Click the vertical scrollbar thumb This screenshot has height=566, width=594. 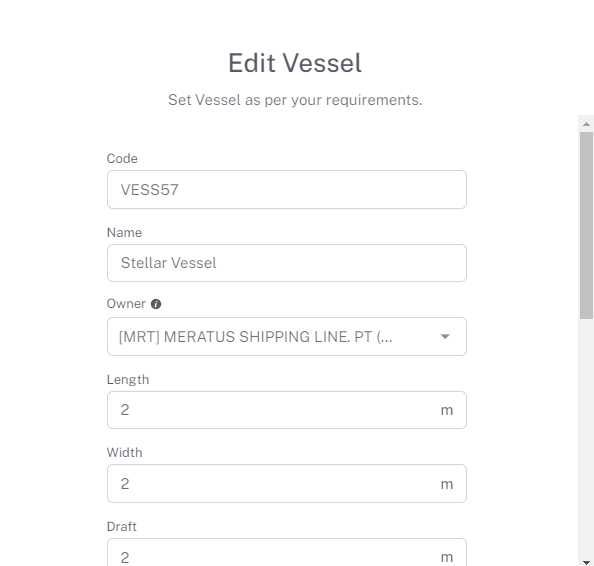586,225
